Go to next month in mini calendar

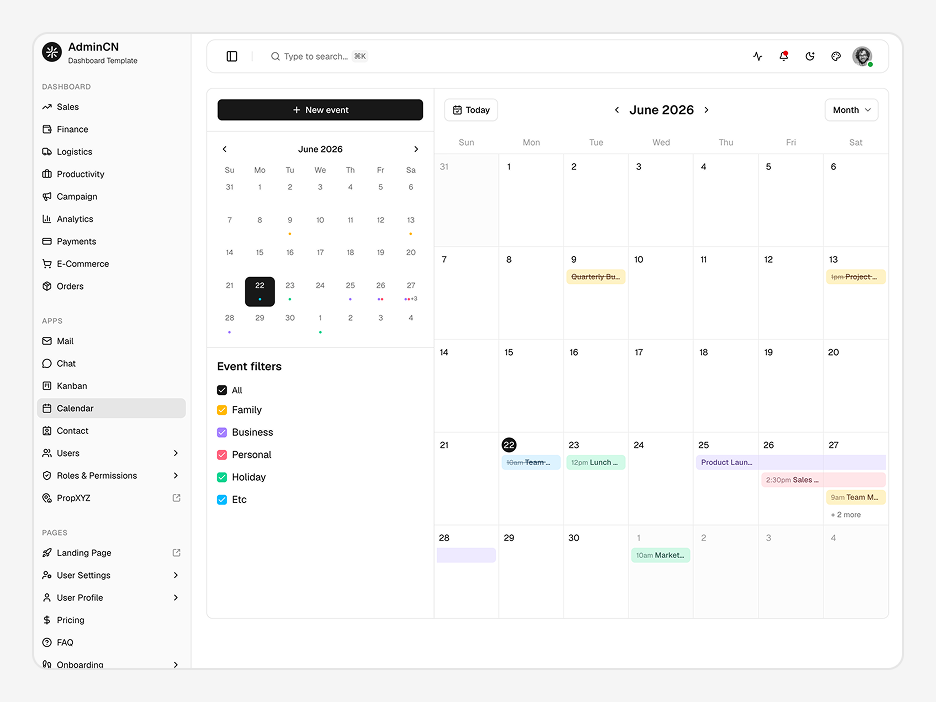click(416, 149)
